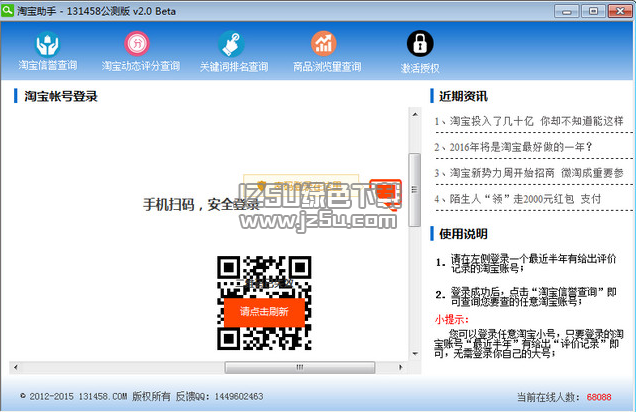Click the 关键词排名查询 label
This screenshot has height=412, width=636.
[x=234, y=67]
